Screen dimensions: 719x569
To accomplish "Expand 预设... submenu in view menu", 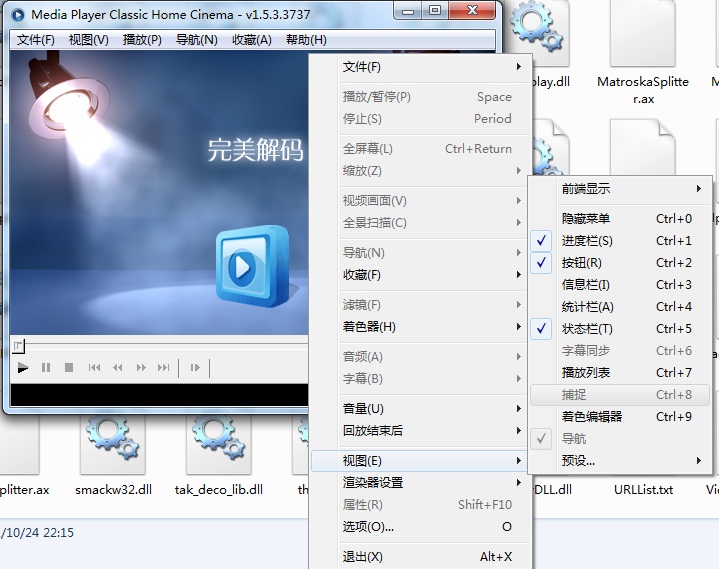I will [x=619, y=460].
